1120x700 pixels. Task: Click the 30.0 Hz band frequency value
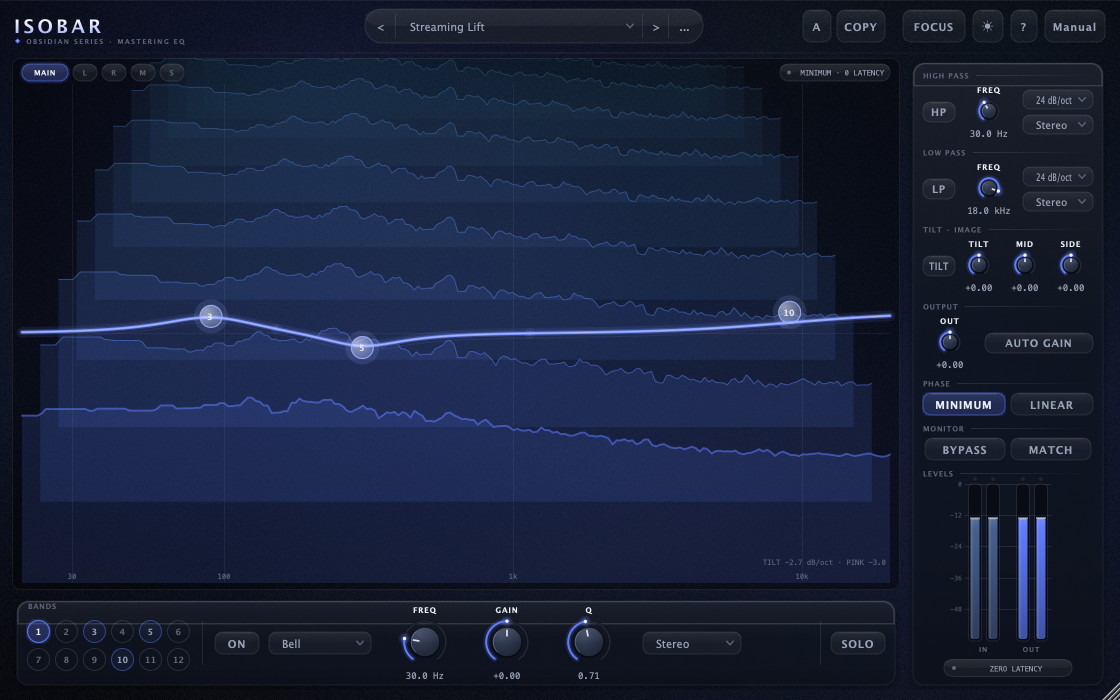(x=425, y=675)
